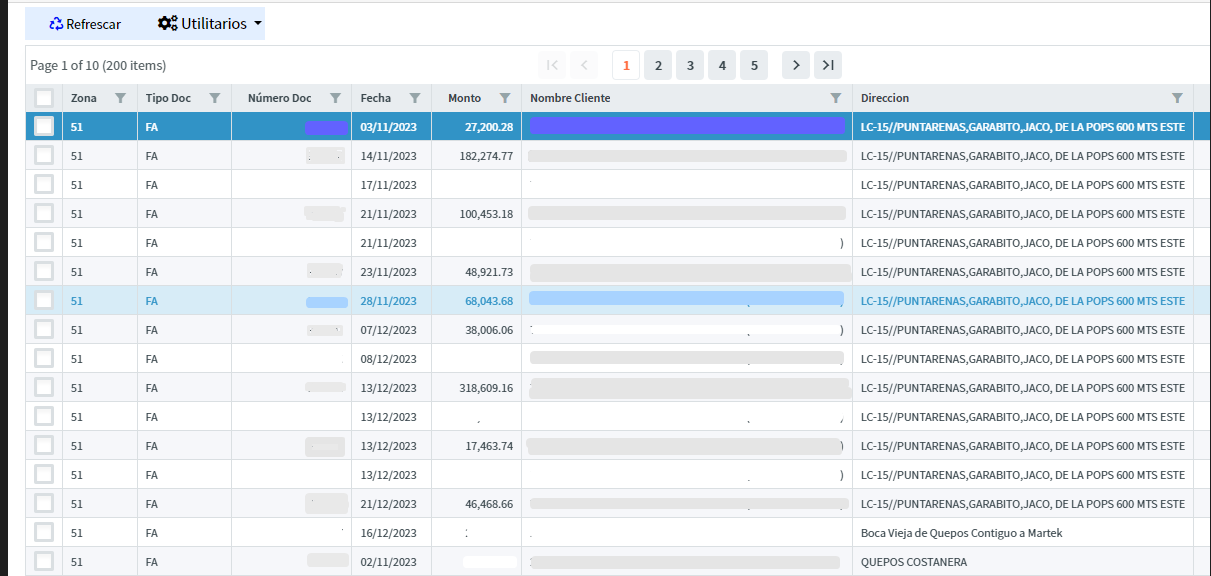The width and height of the screenshot is (1211, 576).
Task: Check the row dated 07/12/2023
Action: (44, 329)
